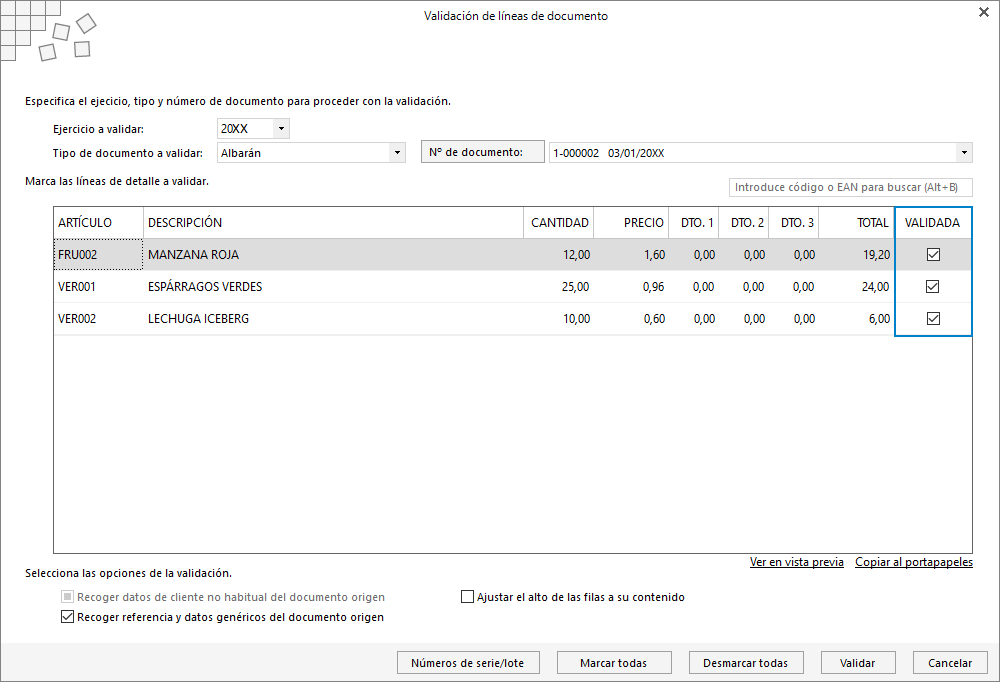Click the Albarán value in document type field

click(x=241, y=153)
